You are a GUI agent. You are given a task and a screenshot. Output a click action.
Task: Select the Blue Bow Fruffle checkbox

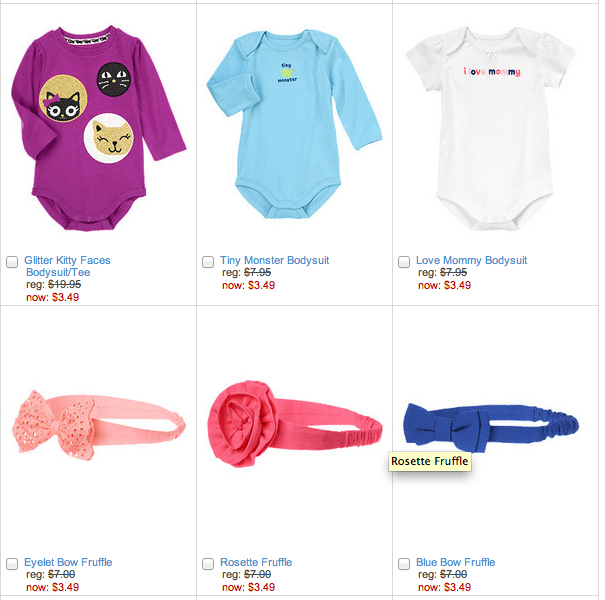[x=404, y=564]
